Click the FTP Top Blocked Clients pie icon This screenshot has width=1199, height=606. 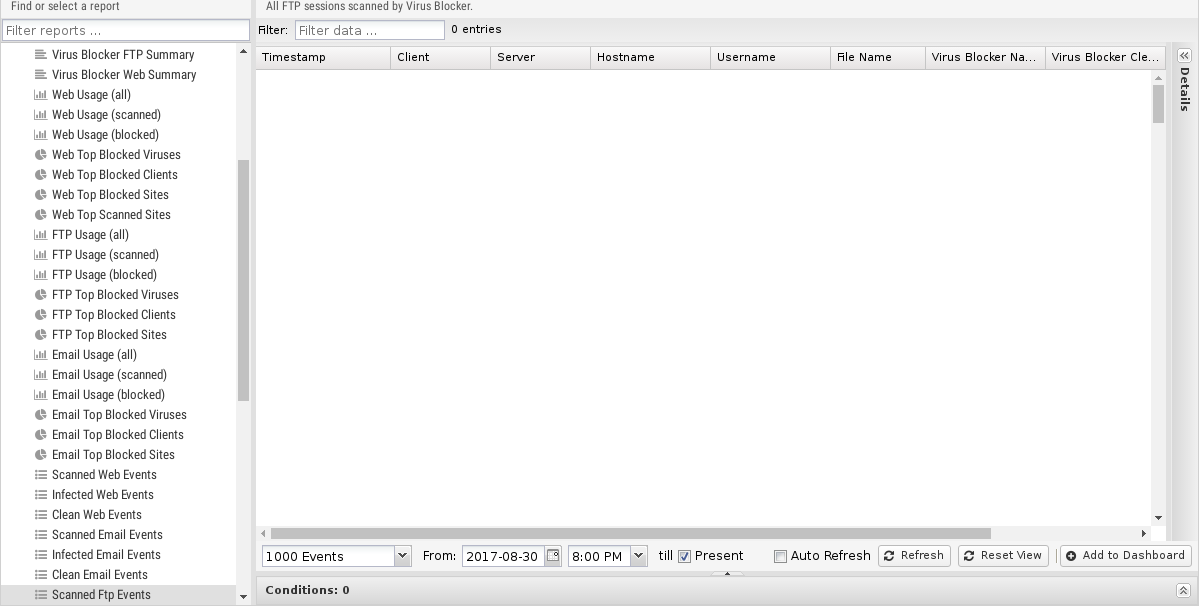pos(41,315)
